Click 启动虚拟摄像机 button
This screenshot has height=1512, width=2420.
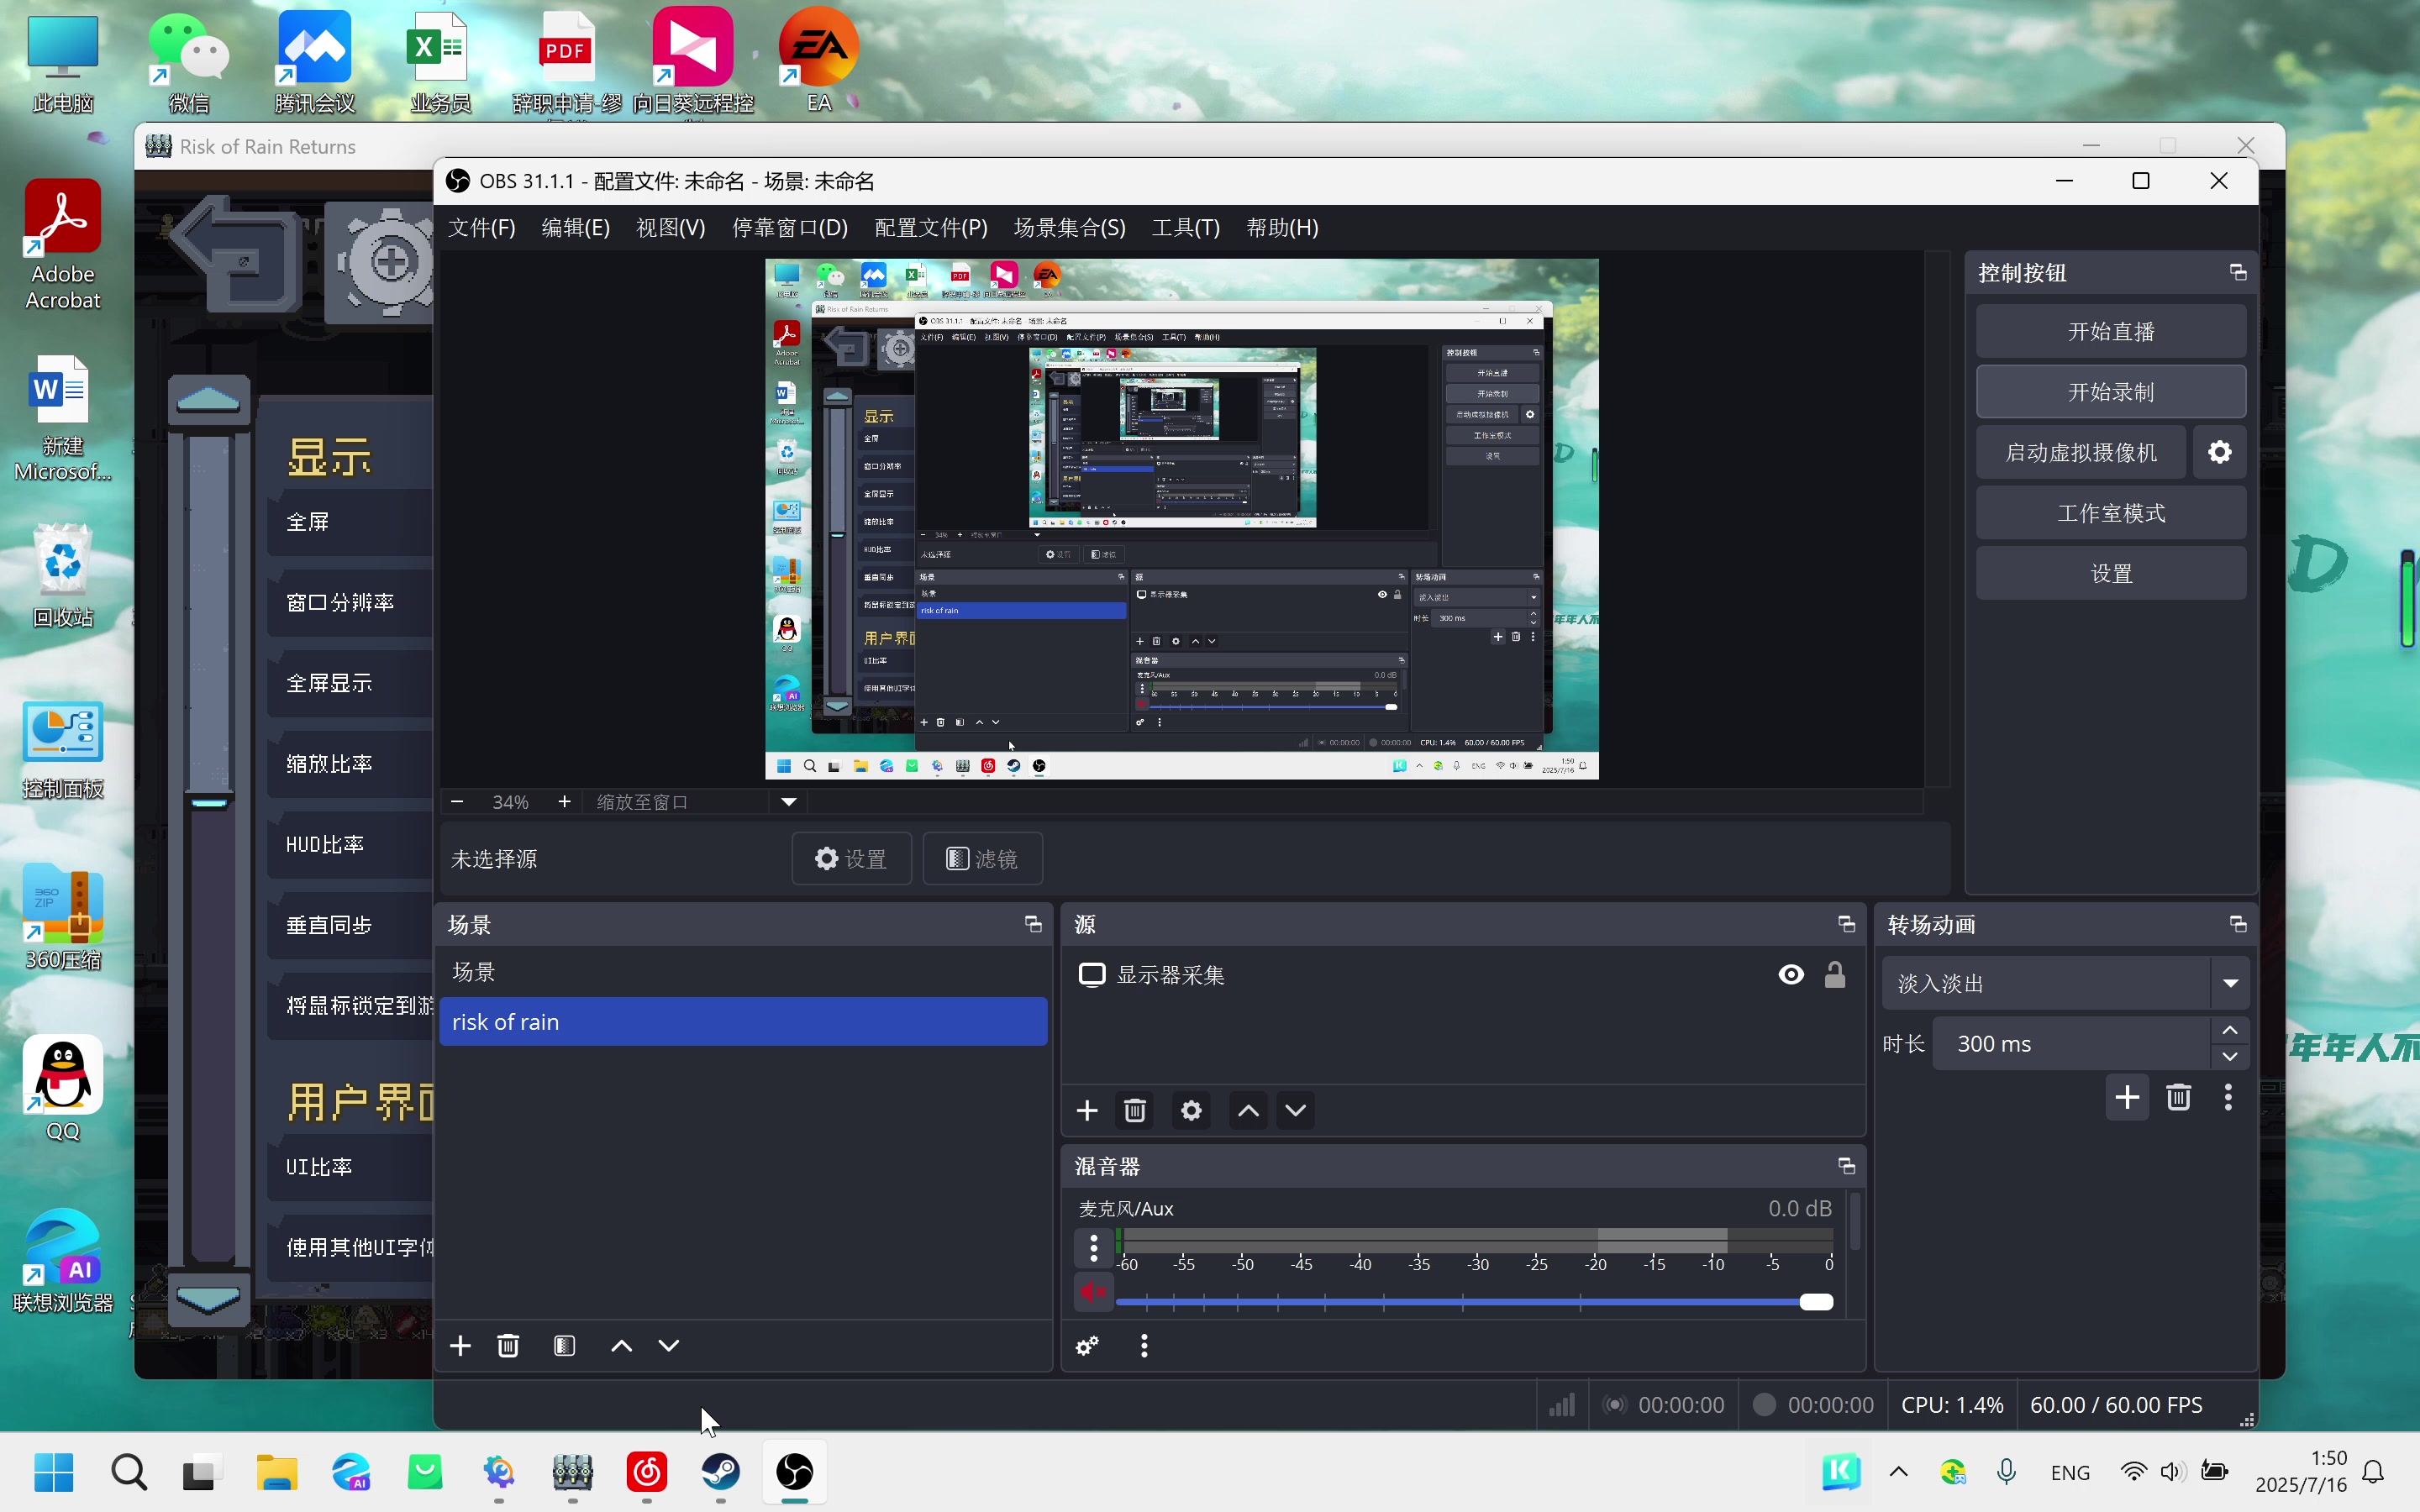point(2081,453)
